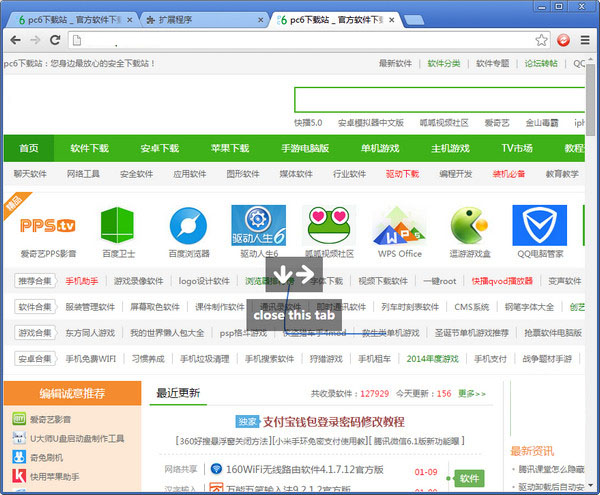
Task: Click the 网络工具 category link
Action: point(83,174)
